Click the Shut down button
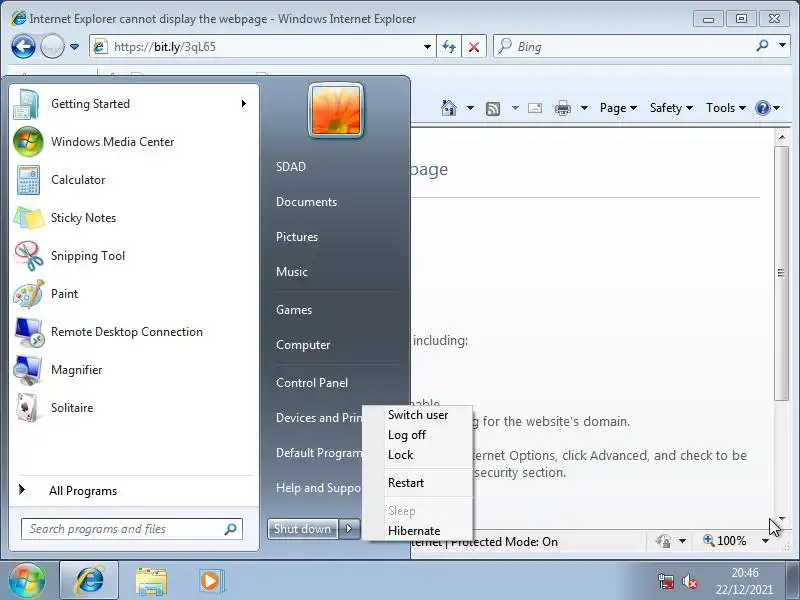This screenshot has width=800, height=600. (x=303, y=529)
